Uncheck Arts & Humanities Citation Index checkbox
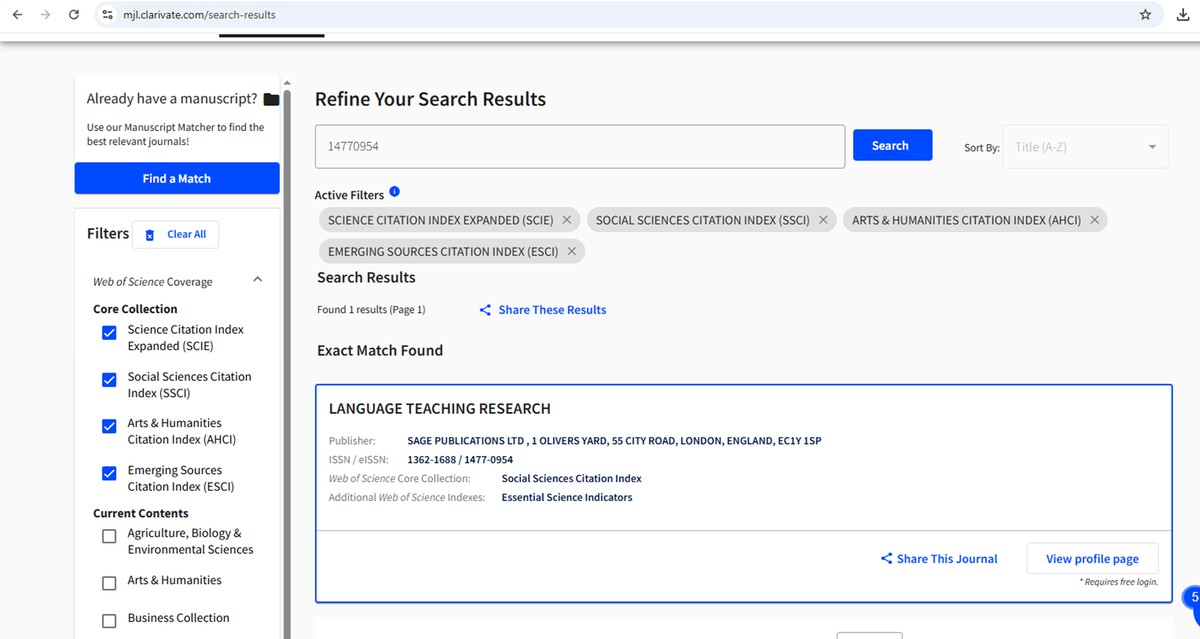Image resolution: width=1200 pixels, height=639 pixels. click(x=110, y=426)
